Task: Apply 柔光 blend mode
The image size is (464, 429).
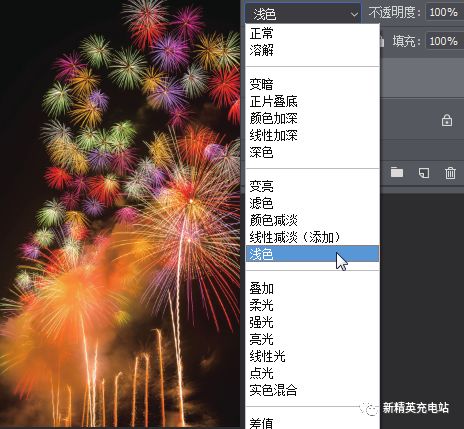Action: (x=312, y=305)
